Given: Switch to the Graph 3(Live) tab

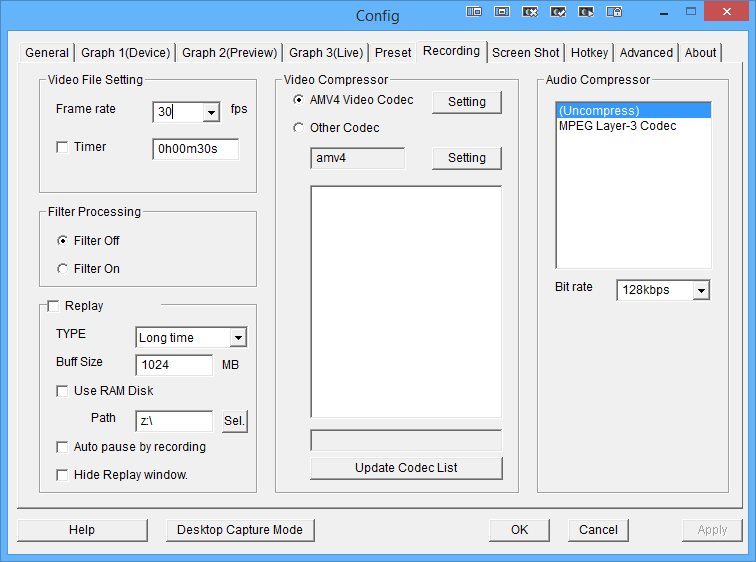Looking at the screenshot, I should pyautogui.click(x=326, y=53).
